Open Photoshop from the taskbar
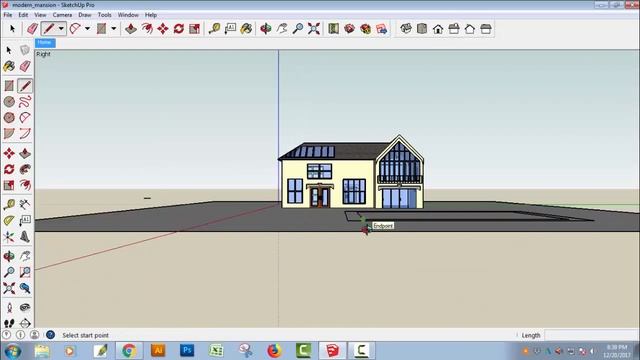This screenshot has width=640, height=360. tap(187, 350)
